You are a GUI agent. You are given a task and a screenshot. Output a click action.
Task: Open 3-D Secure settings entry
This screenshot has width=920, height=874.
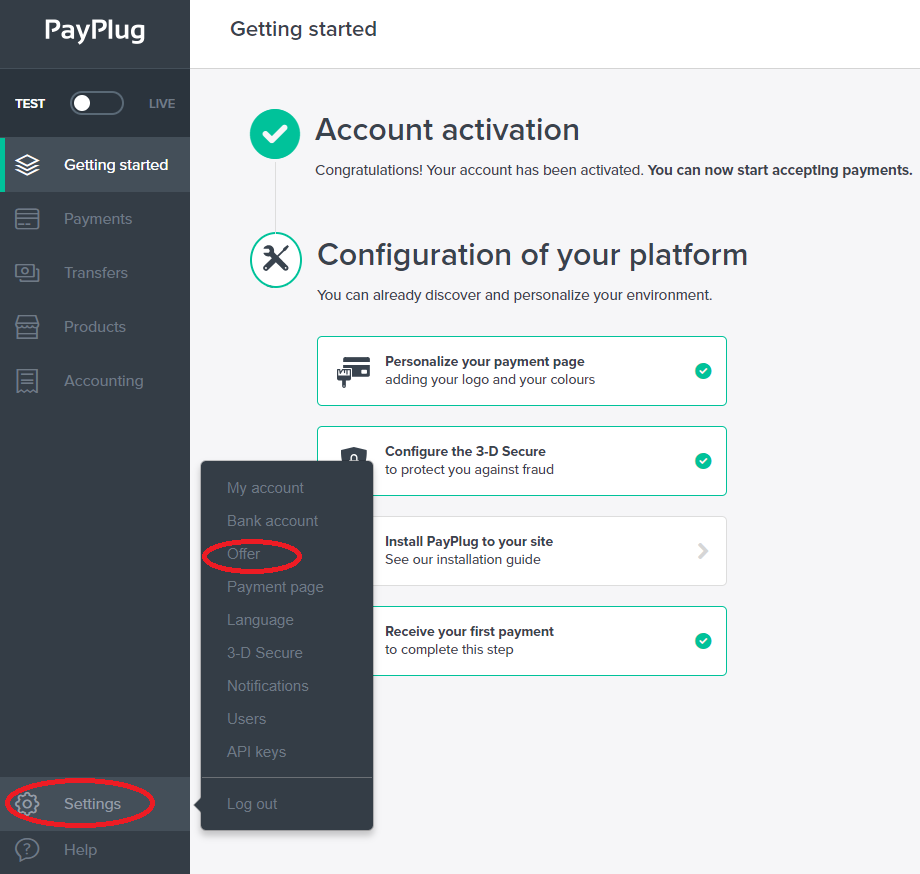[265, 653]
